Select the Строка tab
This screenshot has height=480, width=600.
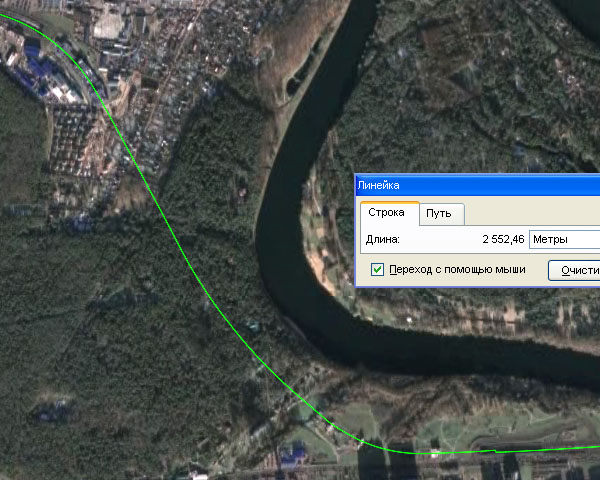pos(386,214)
